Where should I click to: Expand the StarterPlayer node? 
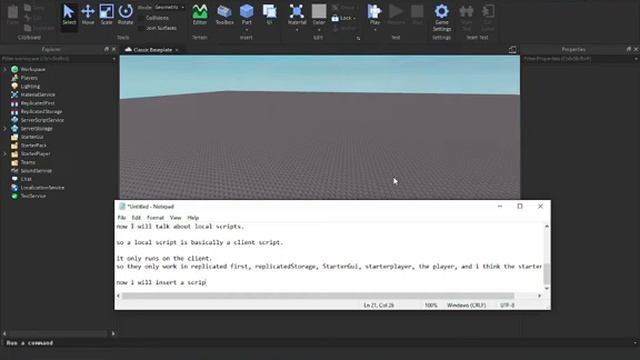pyautogui.click(x=5, y=154)
